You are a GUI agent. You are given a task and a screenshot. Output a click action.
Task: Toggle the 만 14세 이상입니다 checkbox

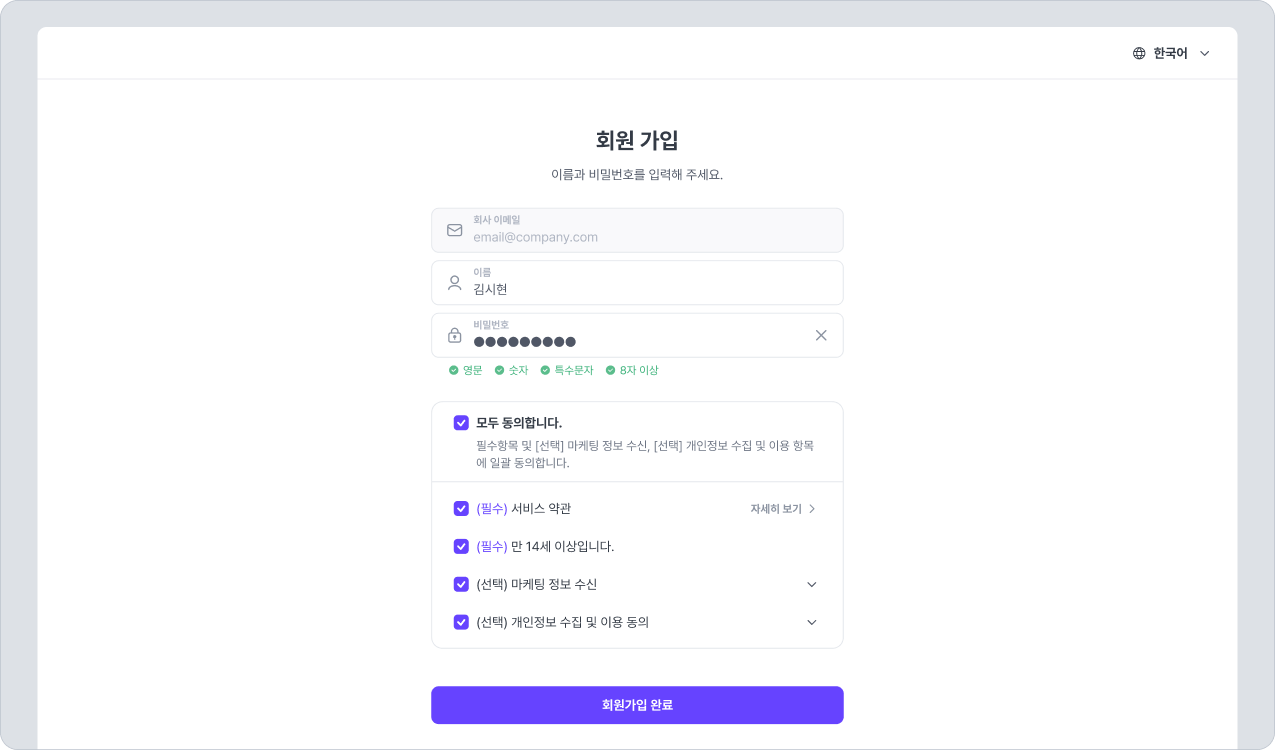(x=461, y=547)
